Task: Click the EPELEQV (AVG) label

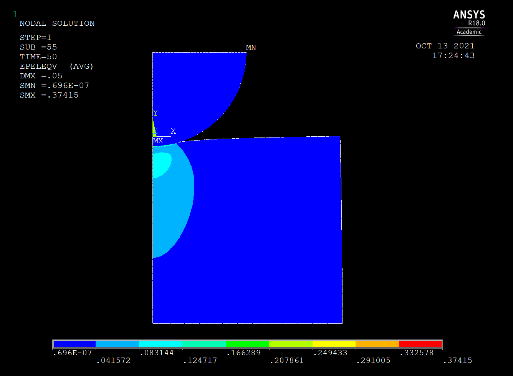Action: pyautogui.click(x=56, y=66)
